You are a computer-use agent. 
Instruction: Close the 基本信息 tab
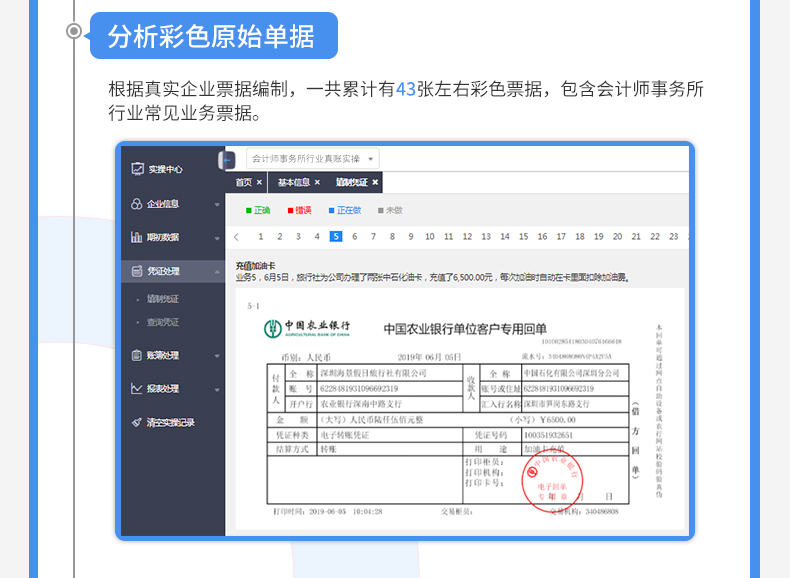coord(318,183)
